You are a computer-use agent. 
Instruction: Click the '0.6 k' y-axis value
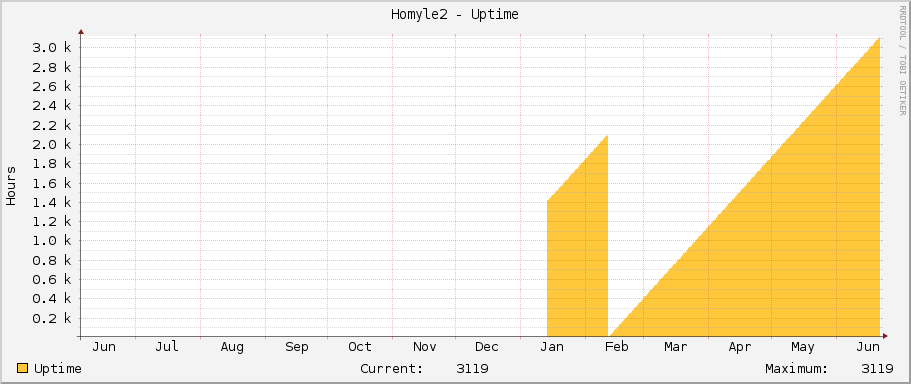(51, 279)
